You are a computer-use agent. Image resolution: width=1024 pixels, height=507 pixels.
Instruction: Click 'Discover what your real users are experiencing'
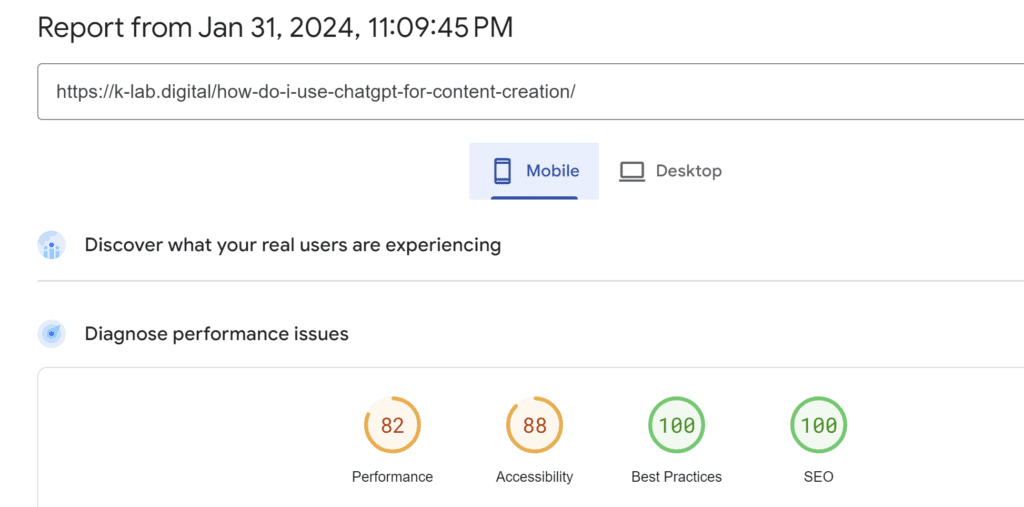293,245
